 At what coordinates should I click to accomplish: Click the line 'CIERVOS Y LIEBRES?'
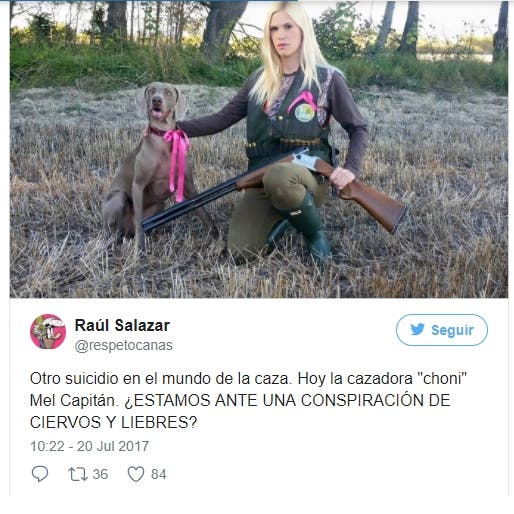pos(114,422)
